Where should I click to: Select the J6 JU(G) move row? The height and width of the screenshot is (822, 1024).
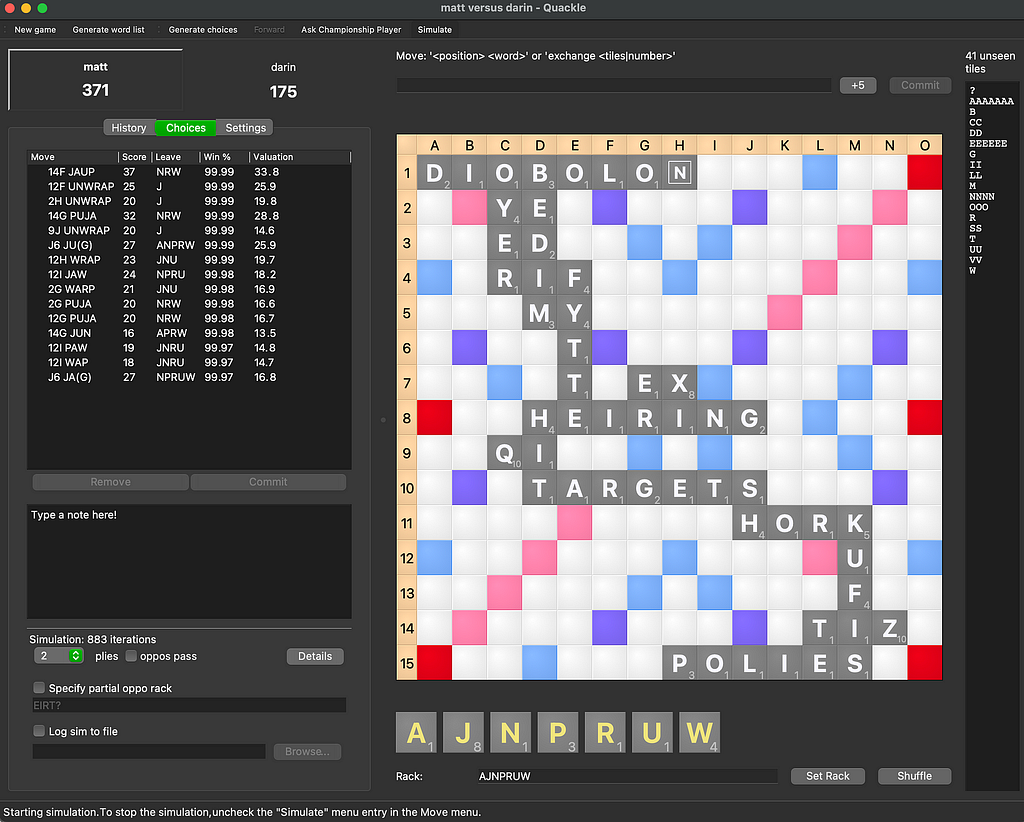tap(189, 245)
